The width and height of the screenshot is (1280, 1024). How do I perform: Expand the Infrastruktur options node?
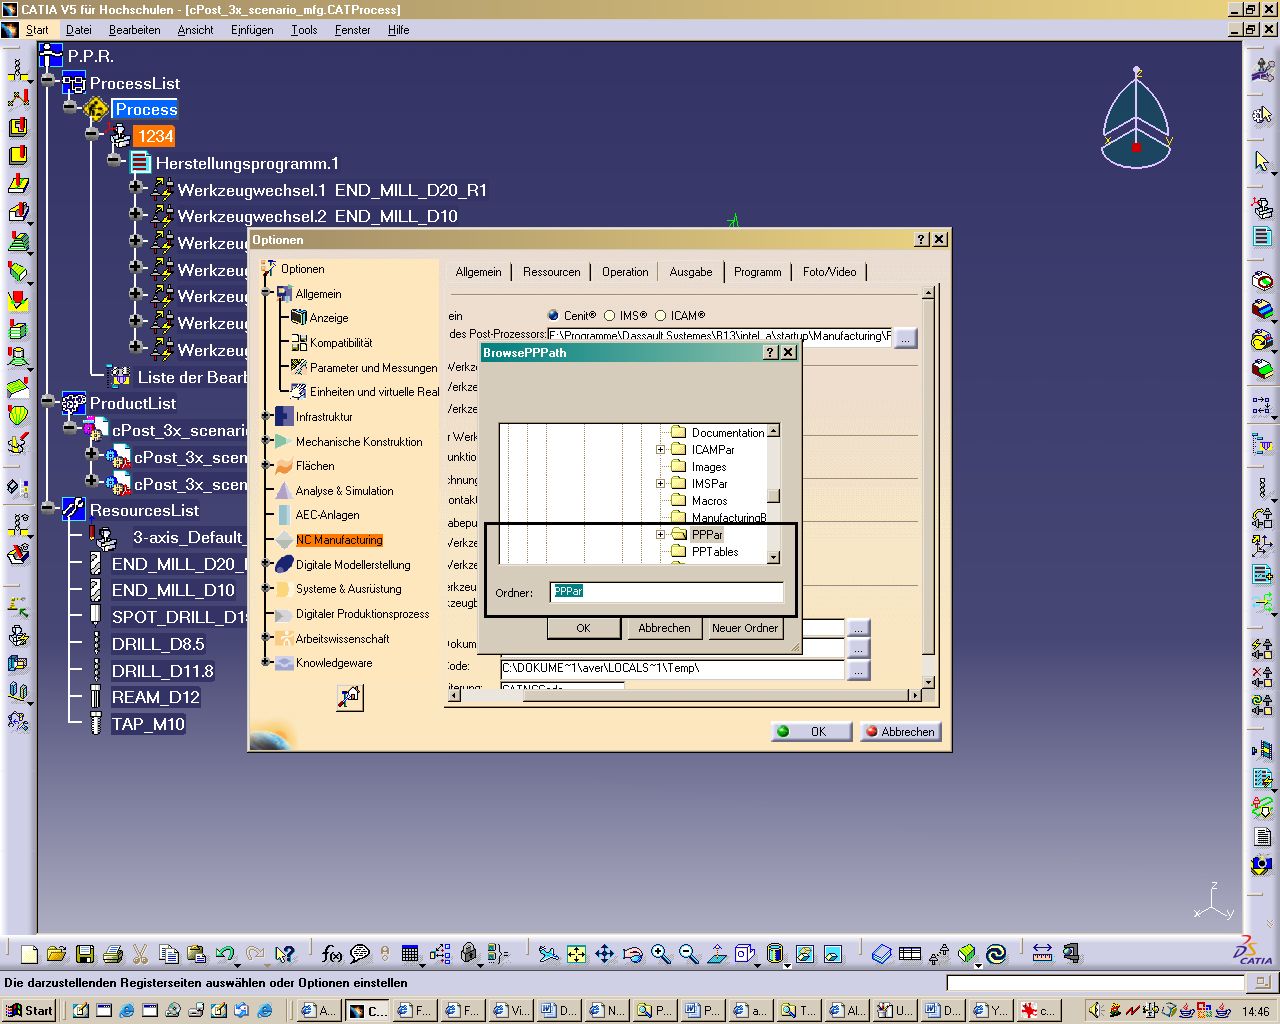[267, 416]
